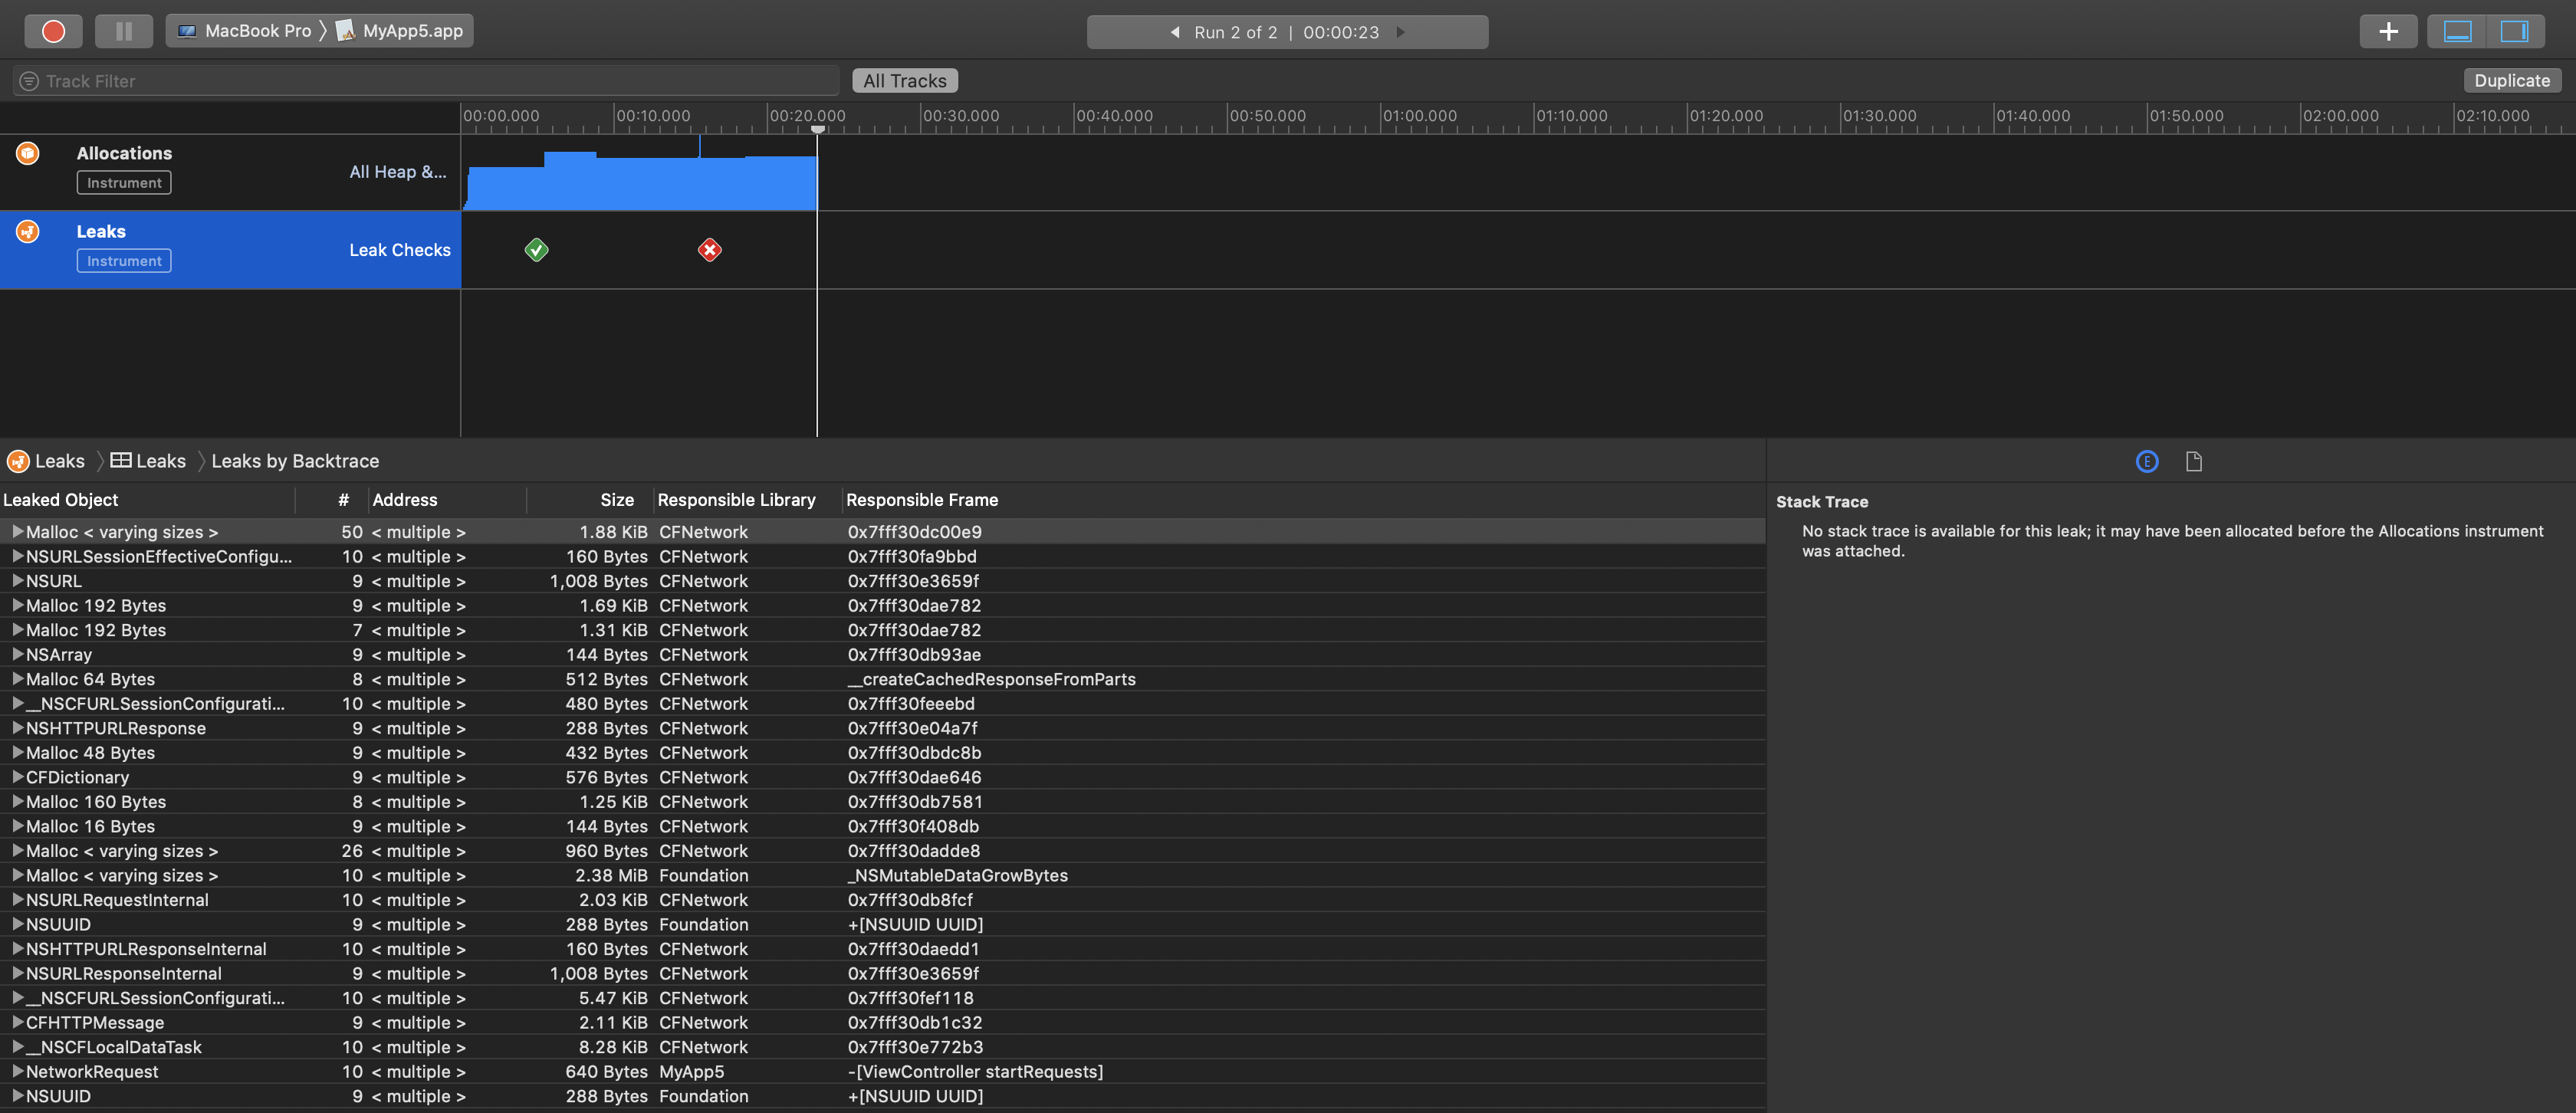Toggle the right inspector pane view button
This screenshot has height=1113, width=2576.
pos(2514,31)
